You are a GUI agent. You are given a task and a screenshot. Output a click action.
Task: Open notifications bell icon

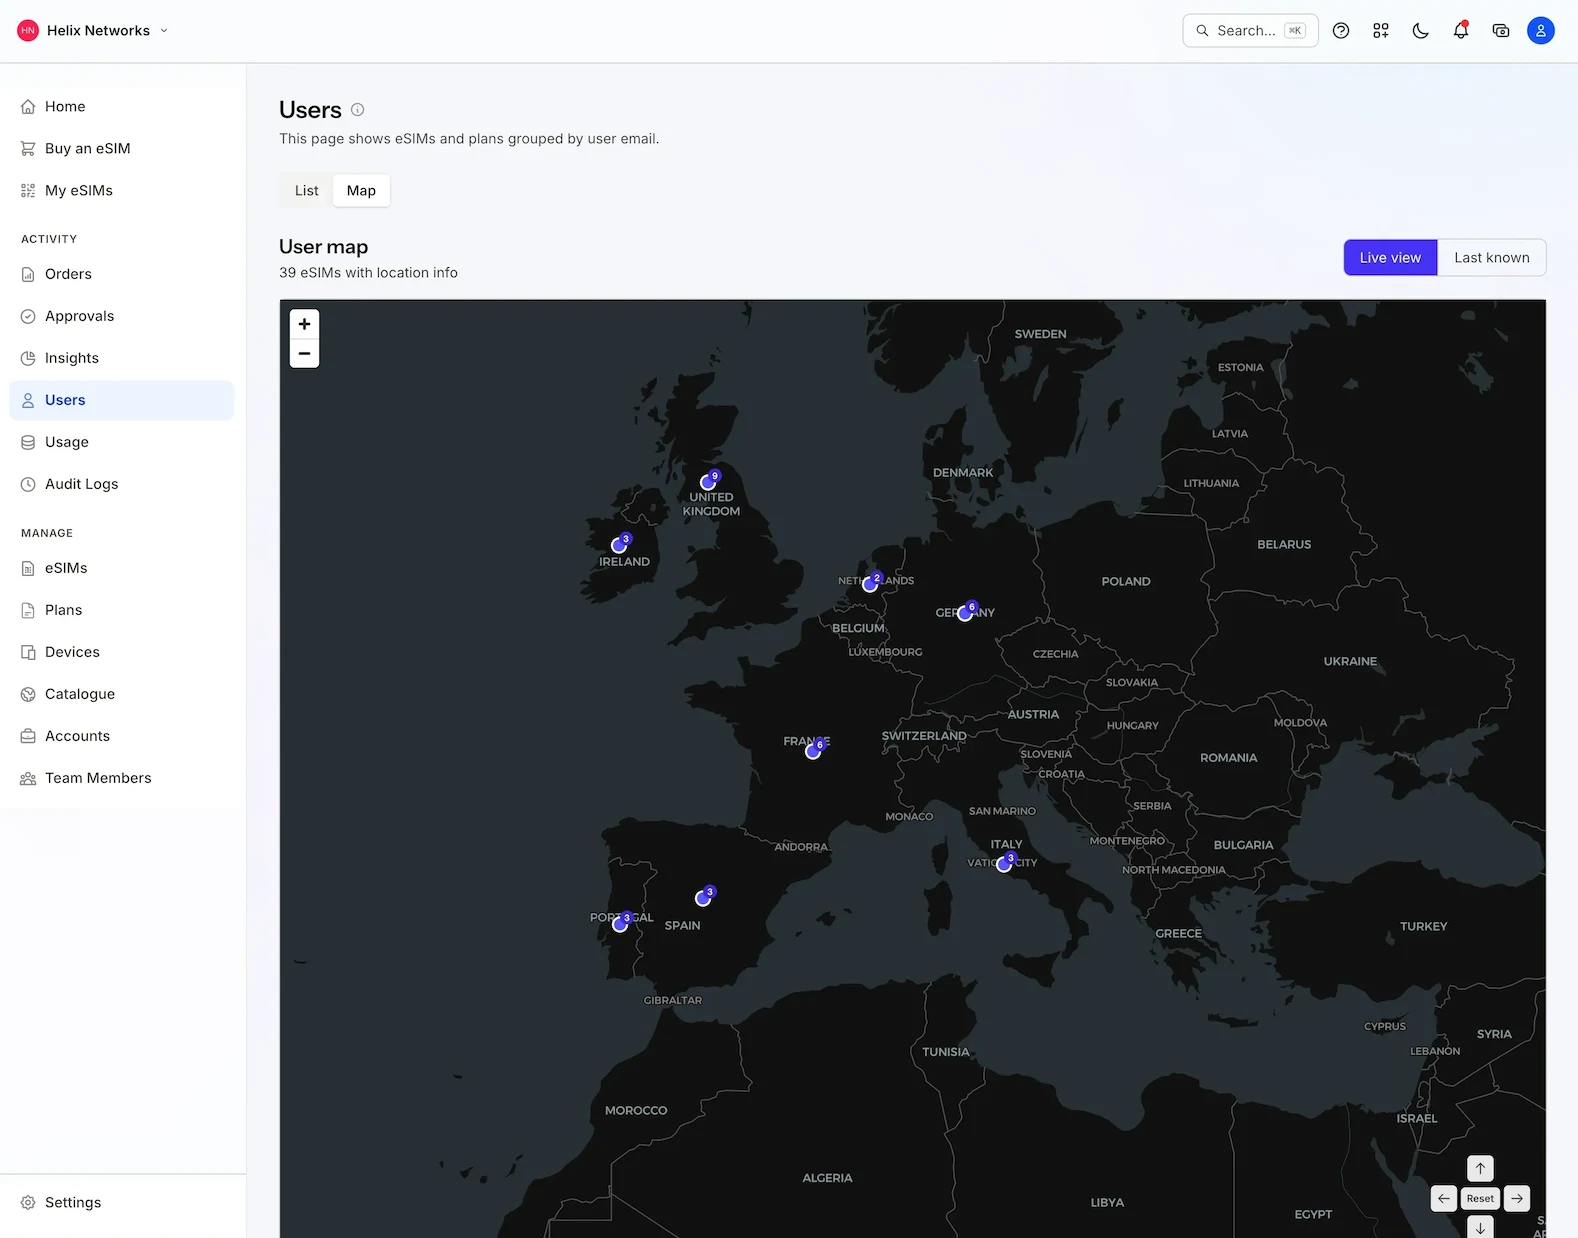pyautogui.click(x=1461, y=31)
